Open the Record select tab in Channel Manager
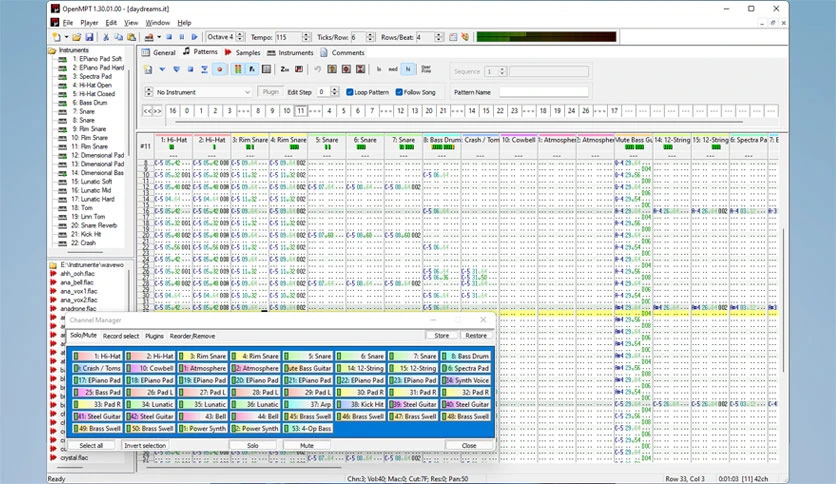Screen dimensions: 836x484 pyautogui.click(x=121, y=336)
